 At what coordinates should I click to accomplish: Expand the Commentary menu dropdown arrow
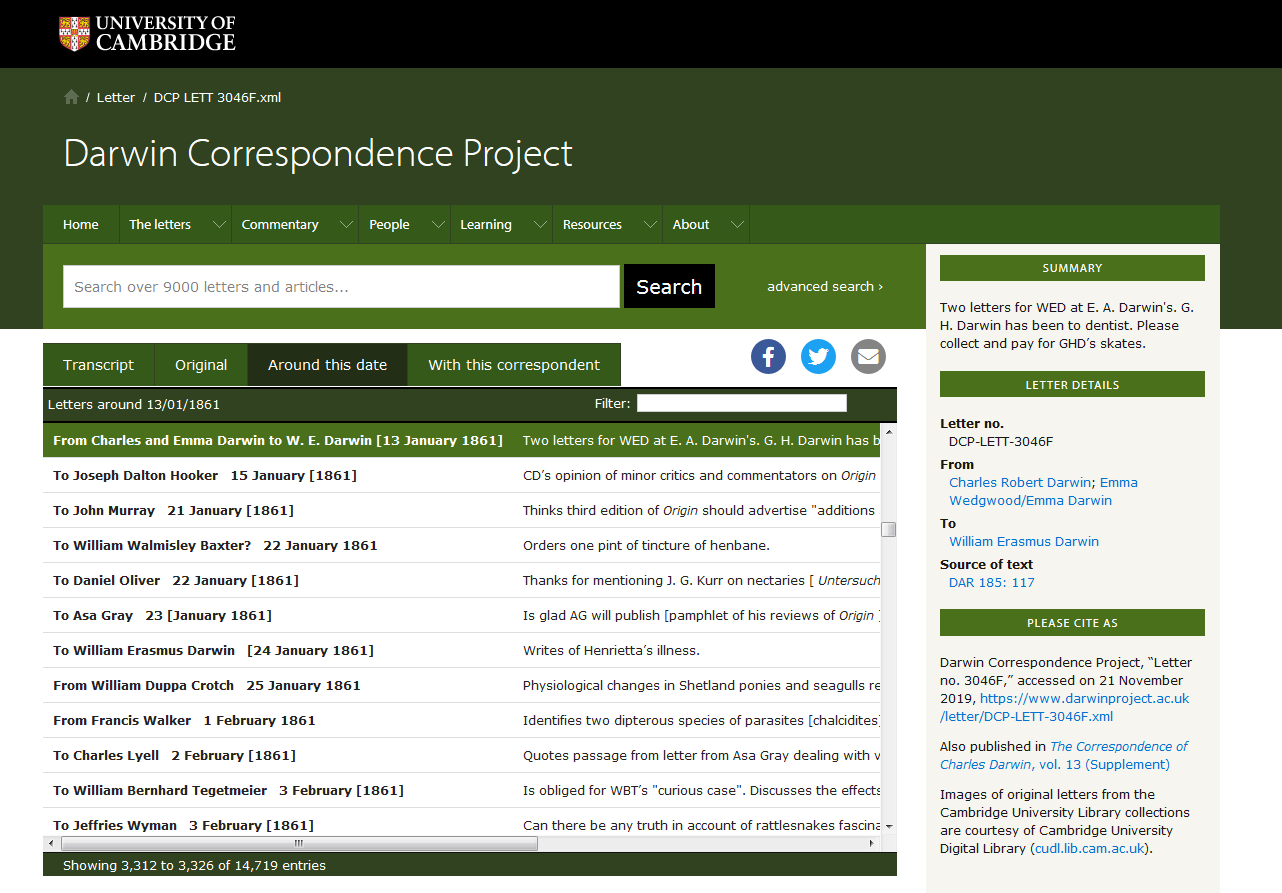point(346,225)
